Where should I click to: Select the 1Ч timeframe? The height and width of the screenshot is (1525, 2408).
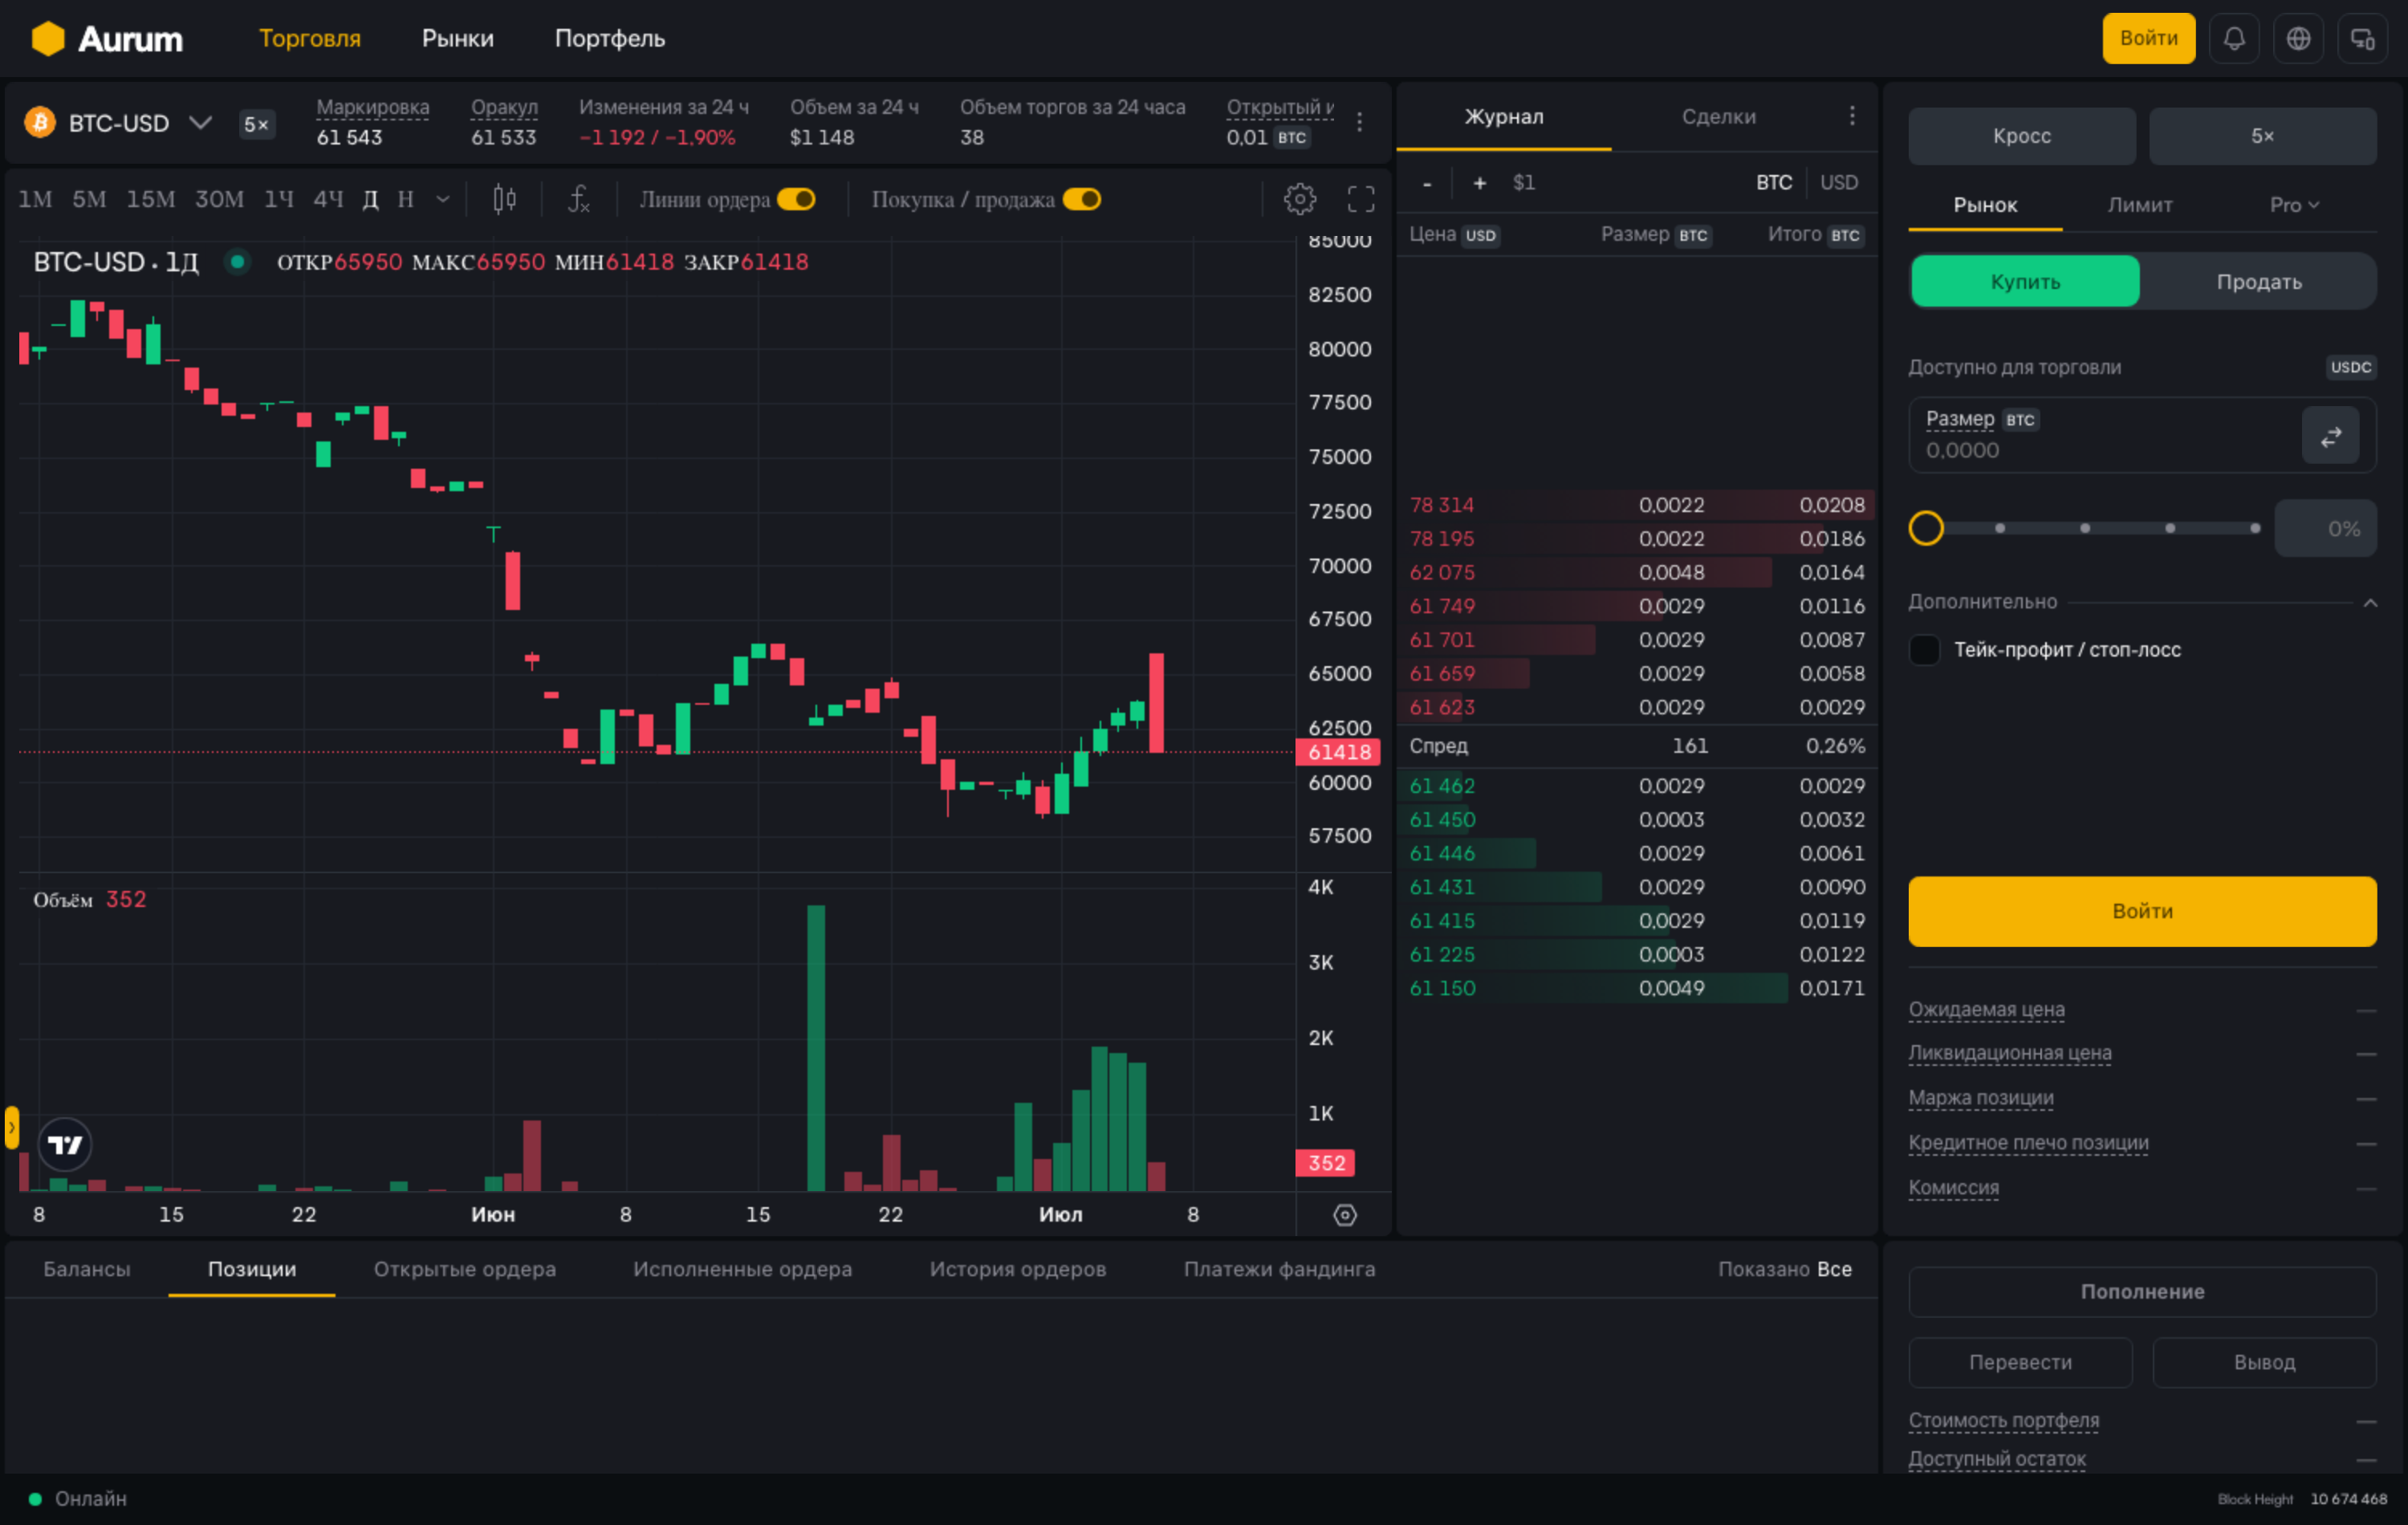[x=279, y=199]
